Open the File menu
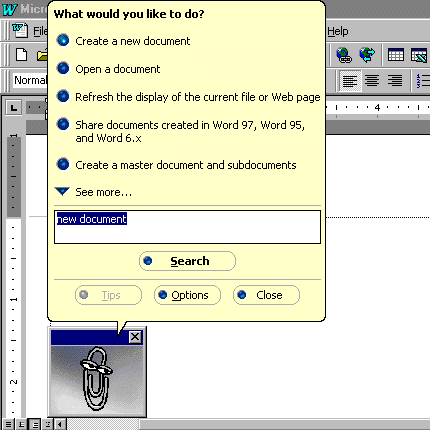 point(40,31)
